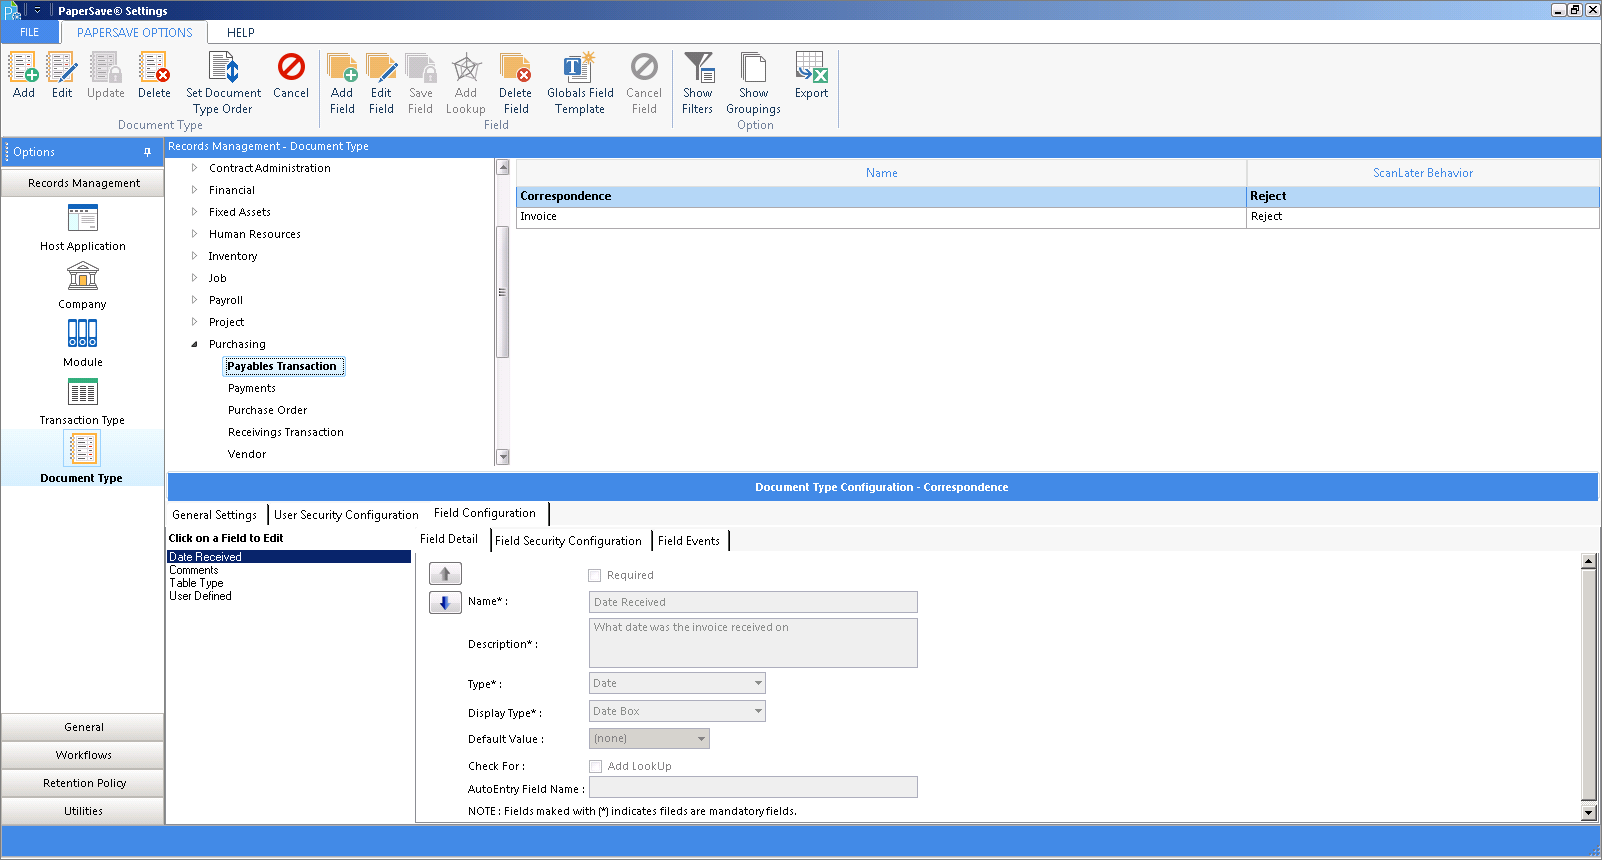Switch to PAPERSAVE OPTIONS ribbon tab
Viewport: 1602px width, 860px height.
135,32
